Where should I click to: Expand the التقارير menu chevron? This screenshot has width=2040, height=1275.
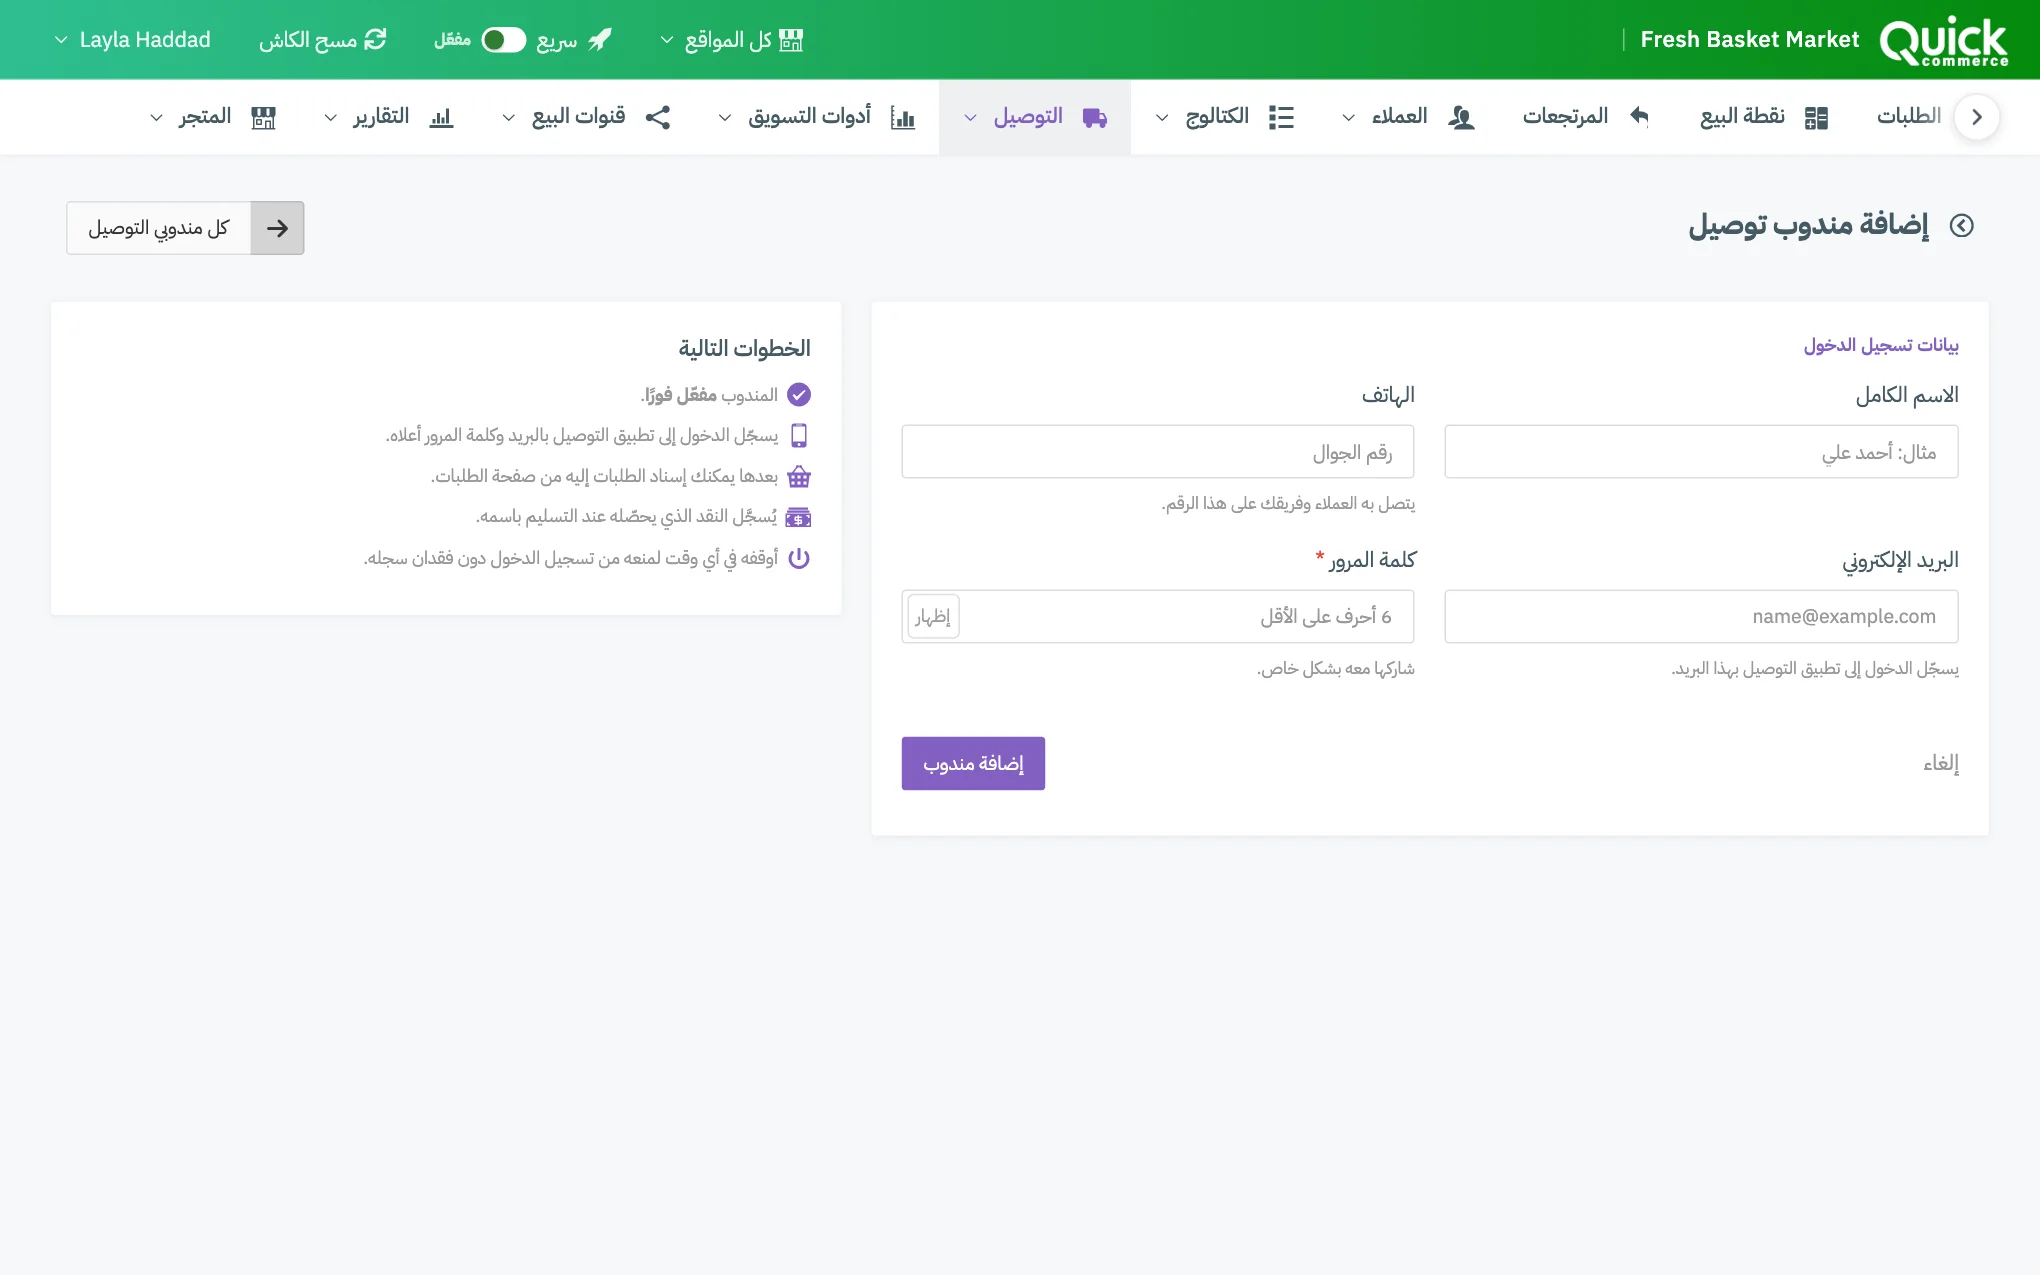pyautogui.click(x=331, y=118)
